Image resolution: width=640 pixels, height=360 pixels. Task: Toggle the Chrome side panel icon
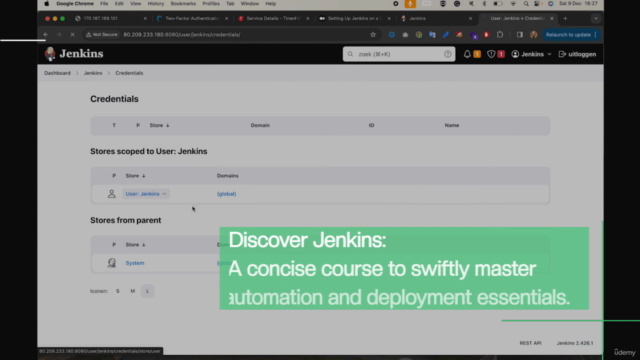(x=520, y=35)
